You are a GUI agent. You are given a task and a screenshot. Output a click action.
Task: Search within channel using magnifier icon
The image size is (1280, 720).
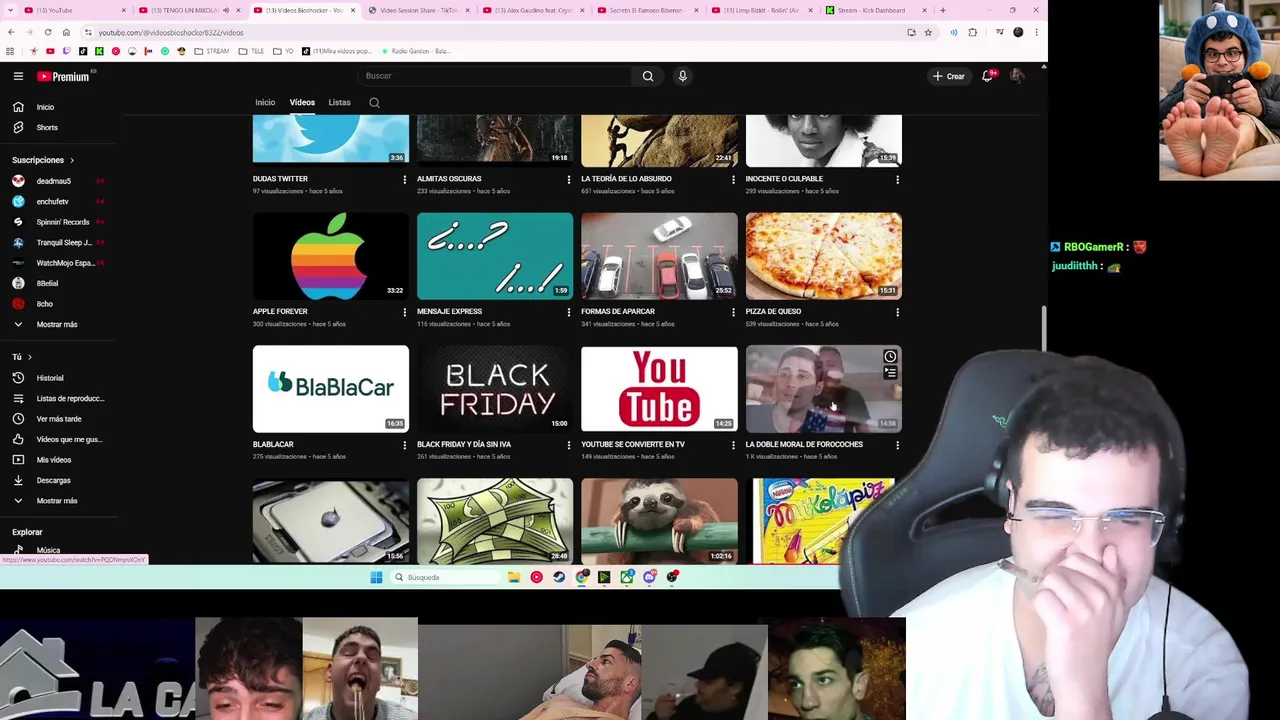tap(374, 102)
